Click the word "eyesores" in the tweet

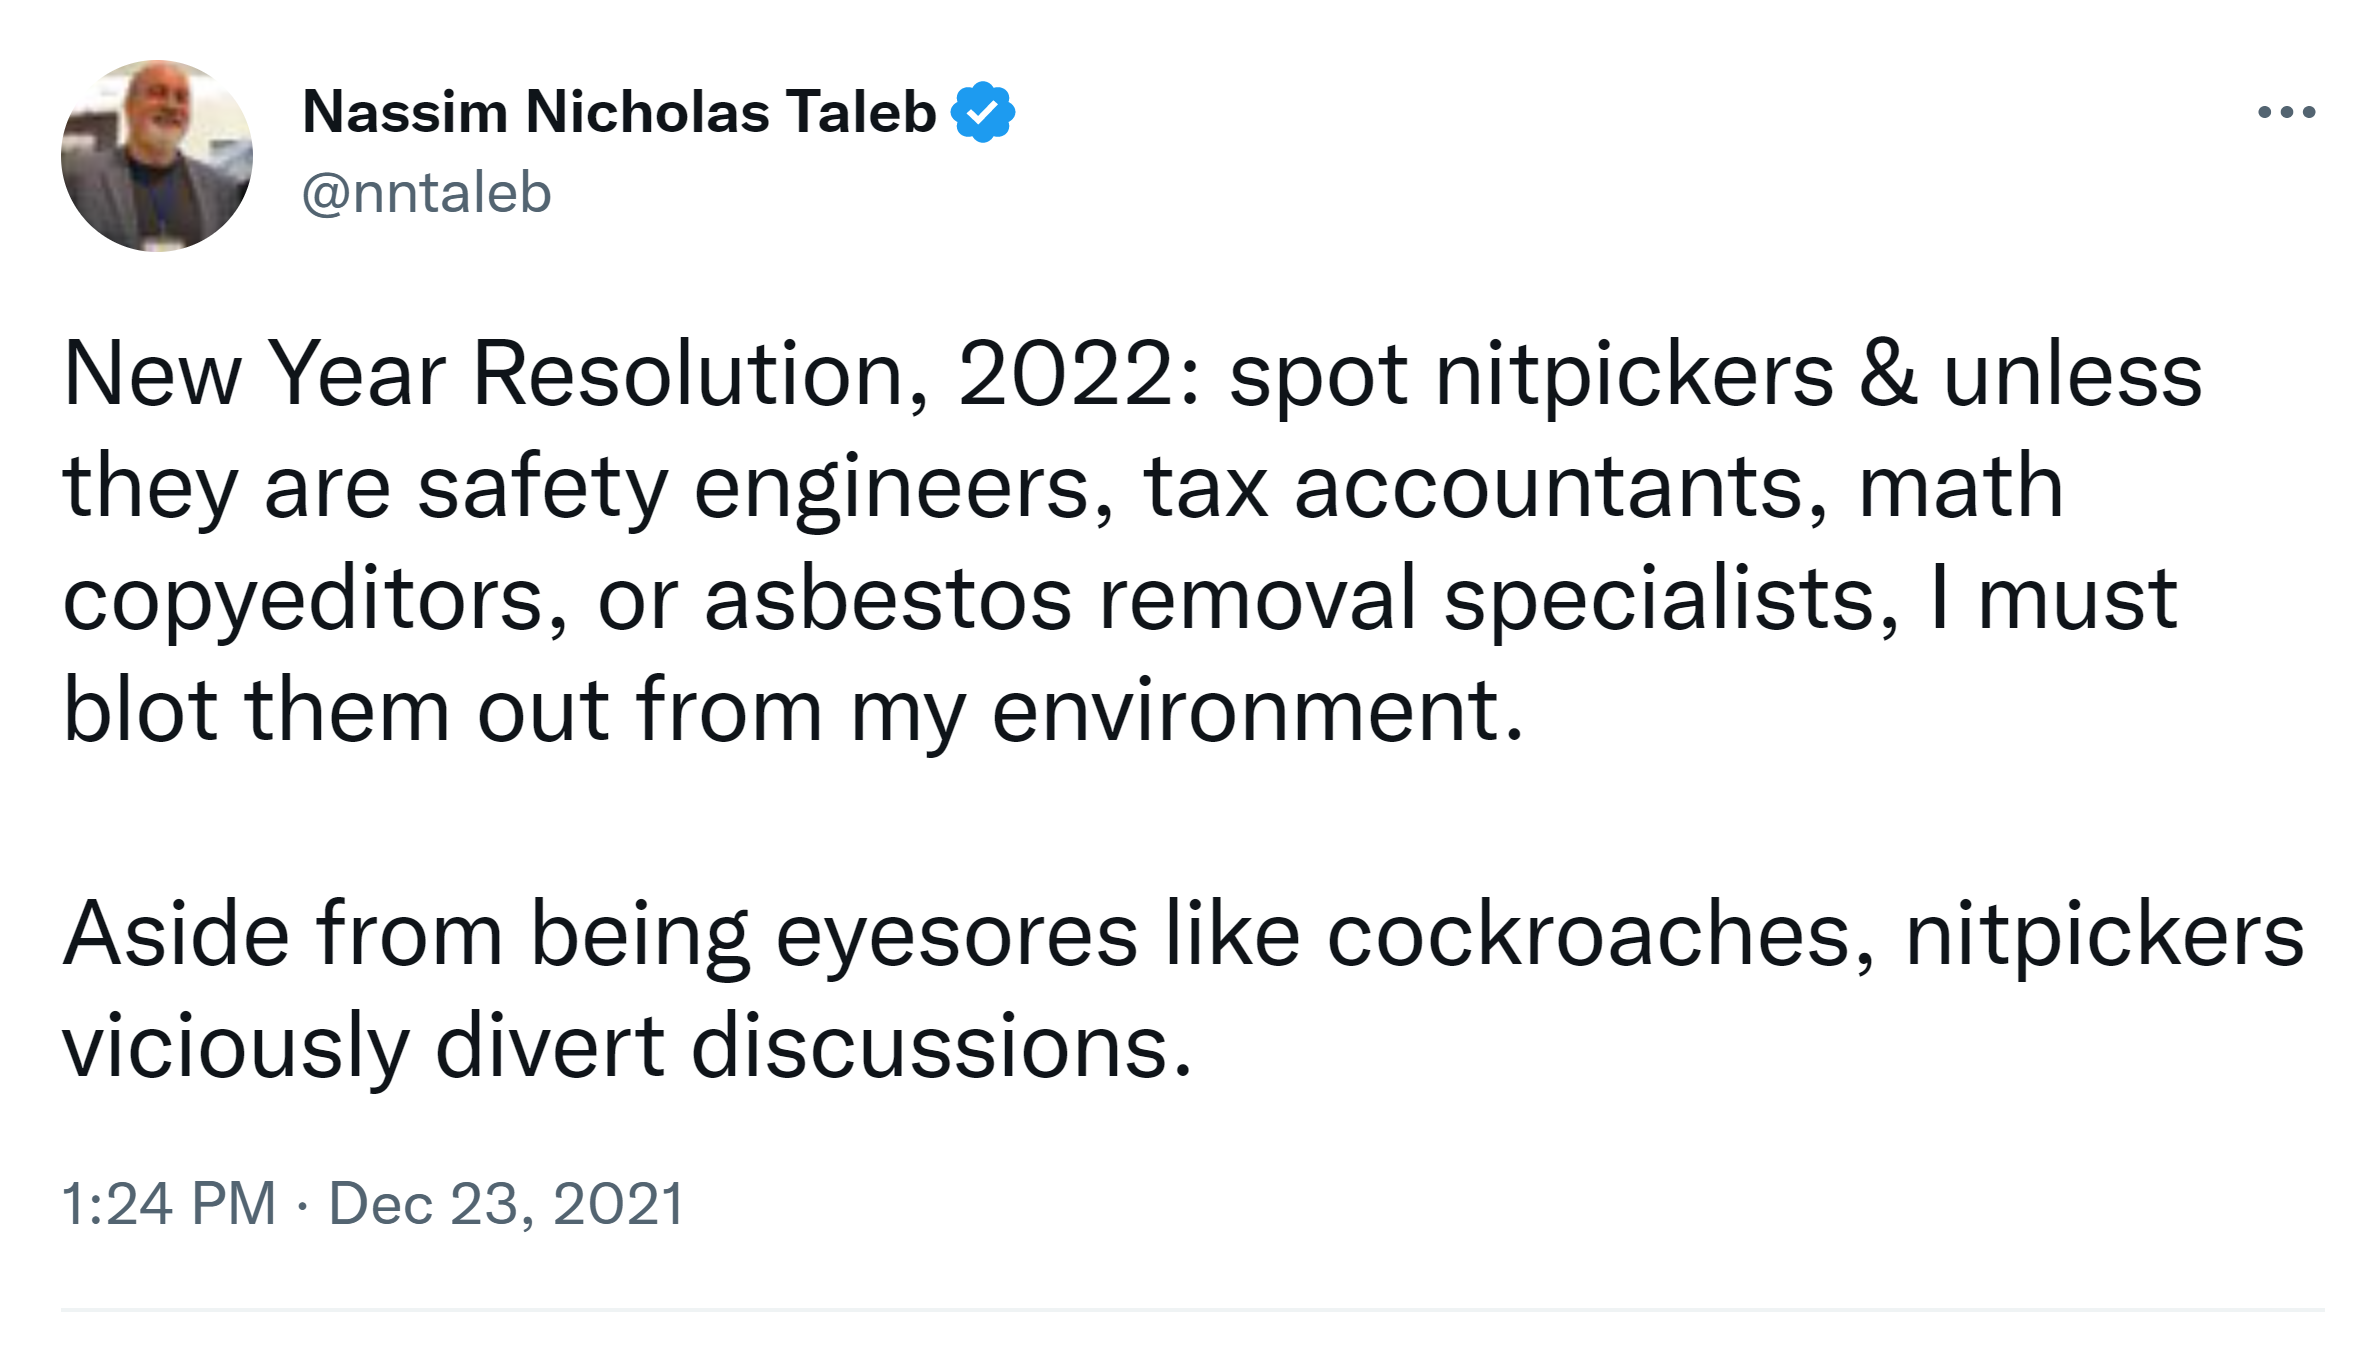click(956, 936)
